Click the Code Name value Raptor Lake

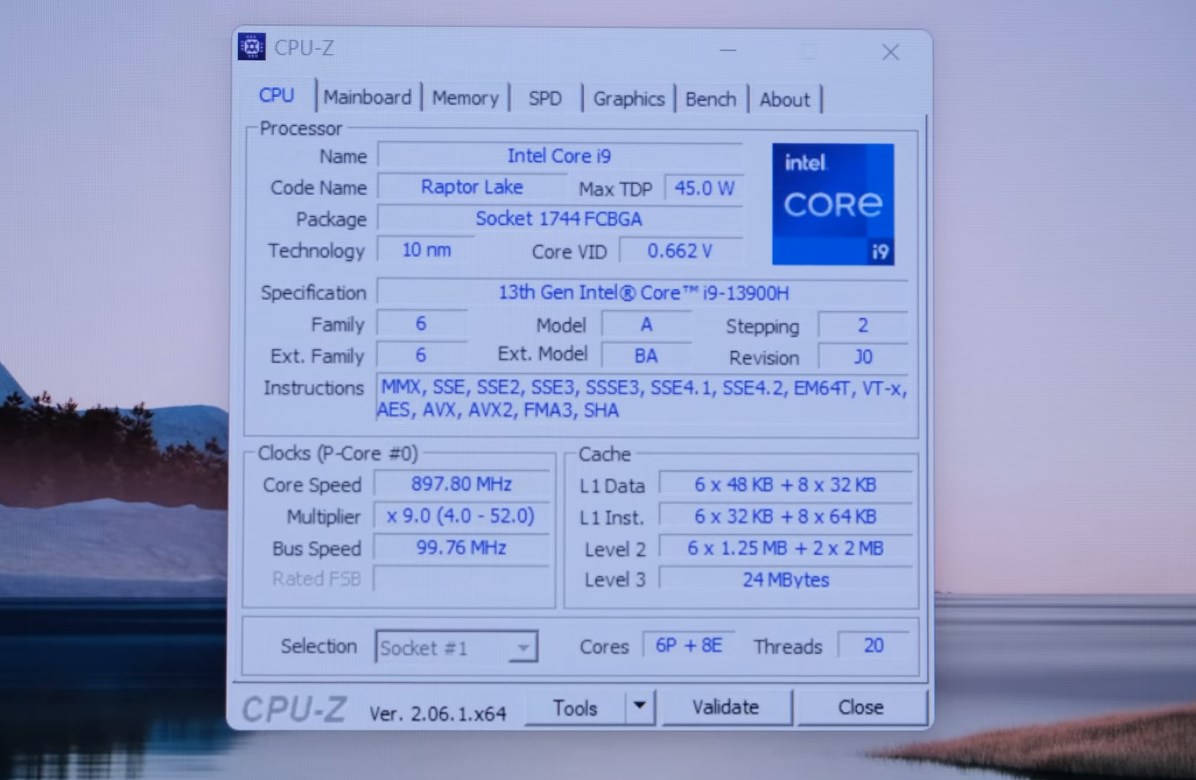point(471,187)
